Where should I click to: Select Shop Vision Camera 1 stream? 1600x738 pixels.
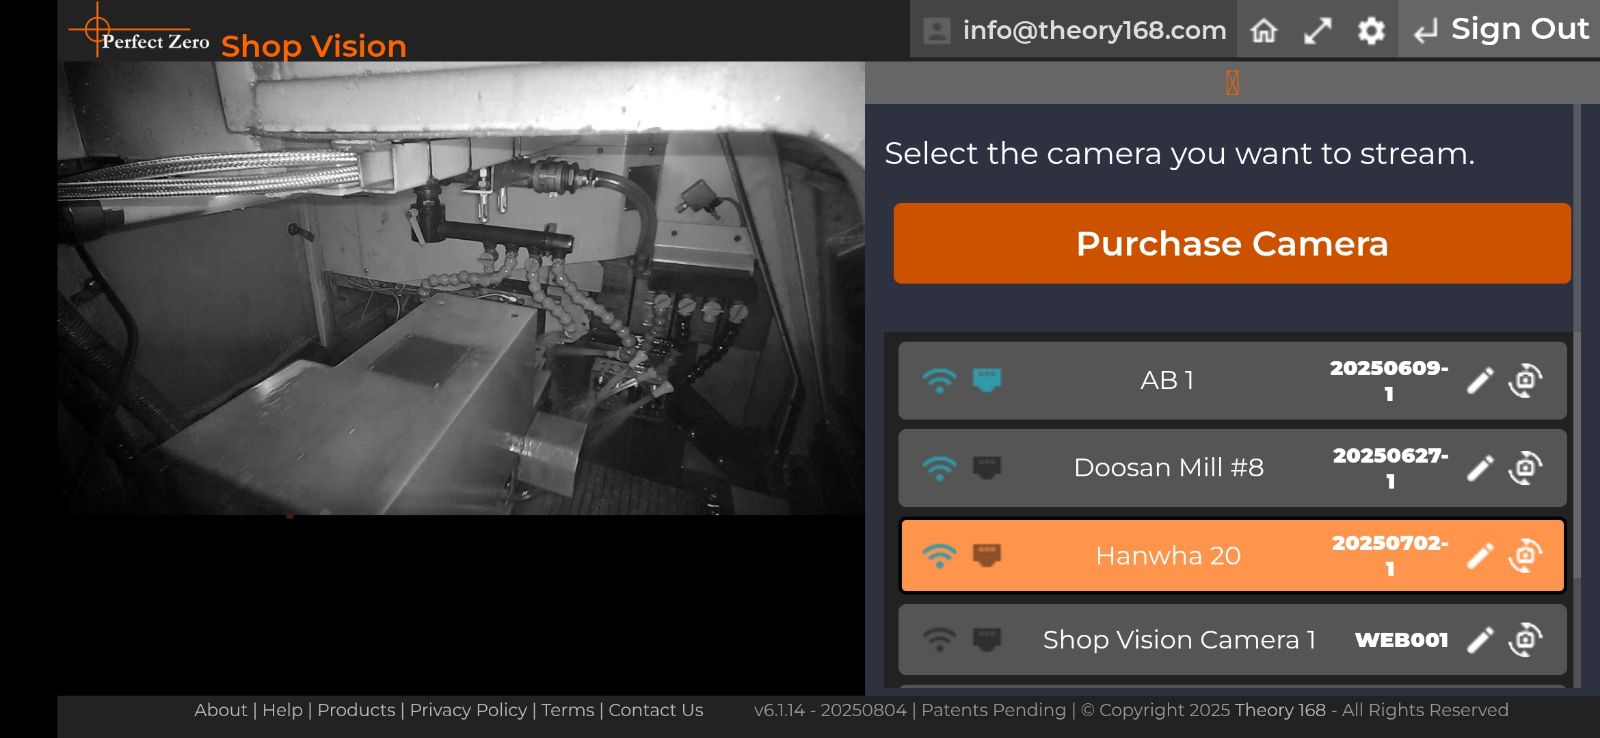(x=1178, y=640)
